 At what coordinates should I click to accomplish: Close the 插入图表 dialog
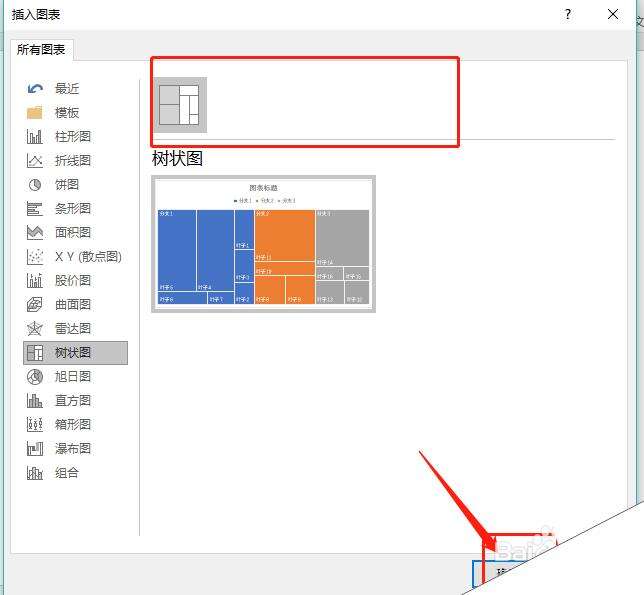[x=613, y=14]
